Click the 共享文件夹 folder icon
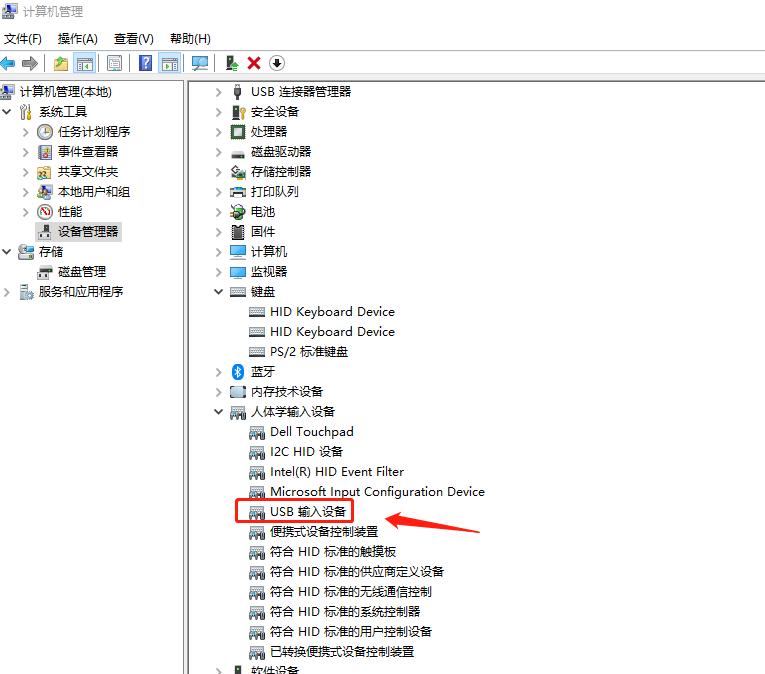 coord(44,172)
